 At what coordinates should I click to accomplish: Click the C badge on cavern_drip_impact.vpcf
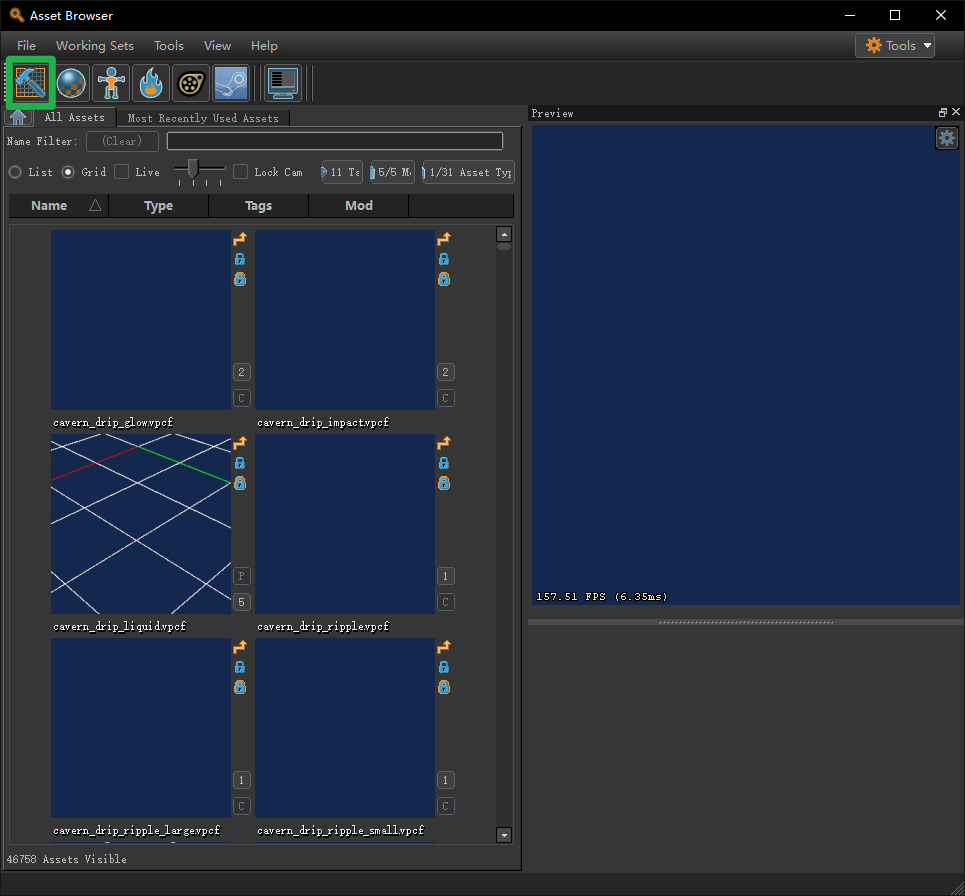[446, 398]
